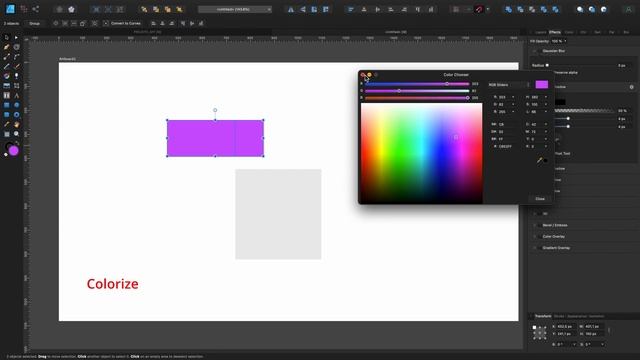The width and height of the screenshot is (640, 360).
Task: Click the Subtract boolean operation icon
Action: pyautogui.click(x=520, y=9)
